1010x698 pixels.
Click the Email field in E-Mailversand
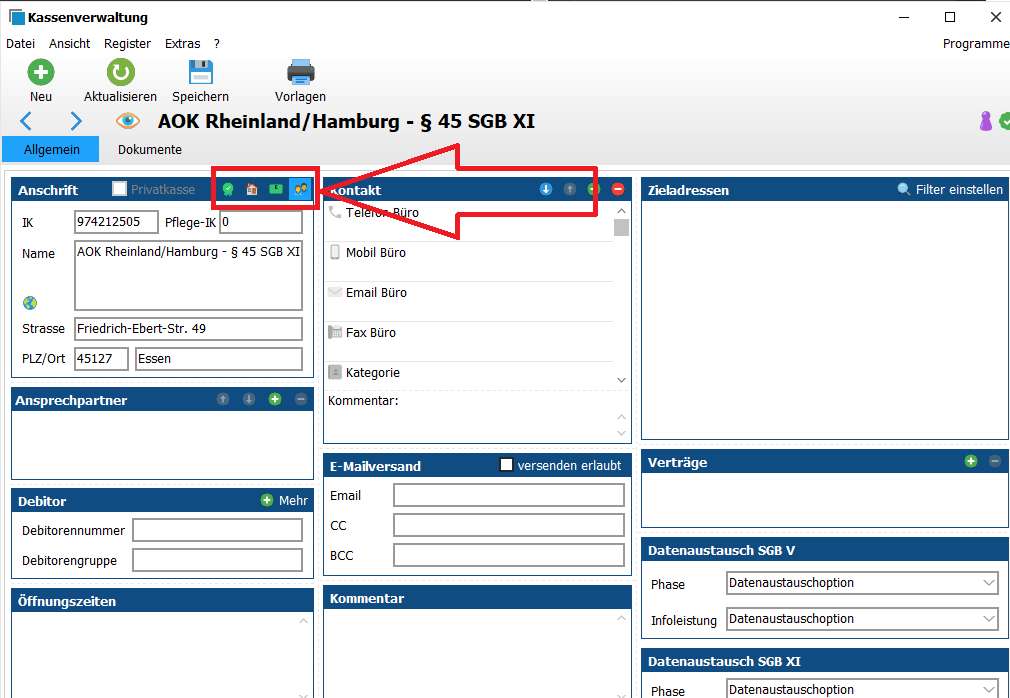pyautogui.click(x=509, y=495)
